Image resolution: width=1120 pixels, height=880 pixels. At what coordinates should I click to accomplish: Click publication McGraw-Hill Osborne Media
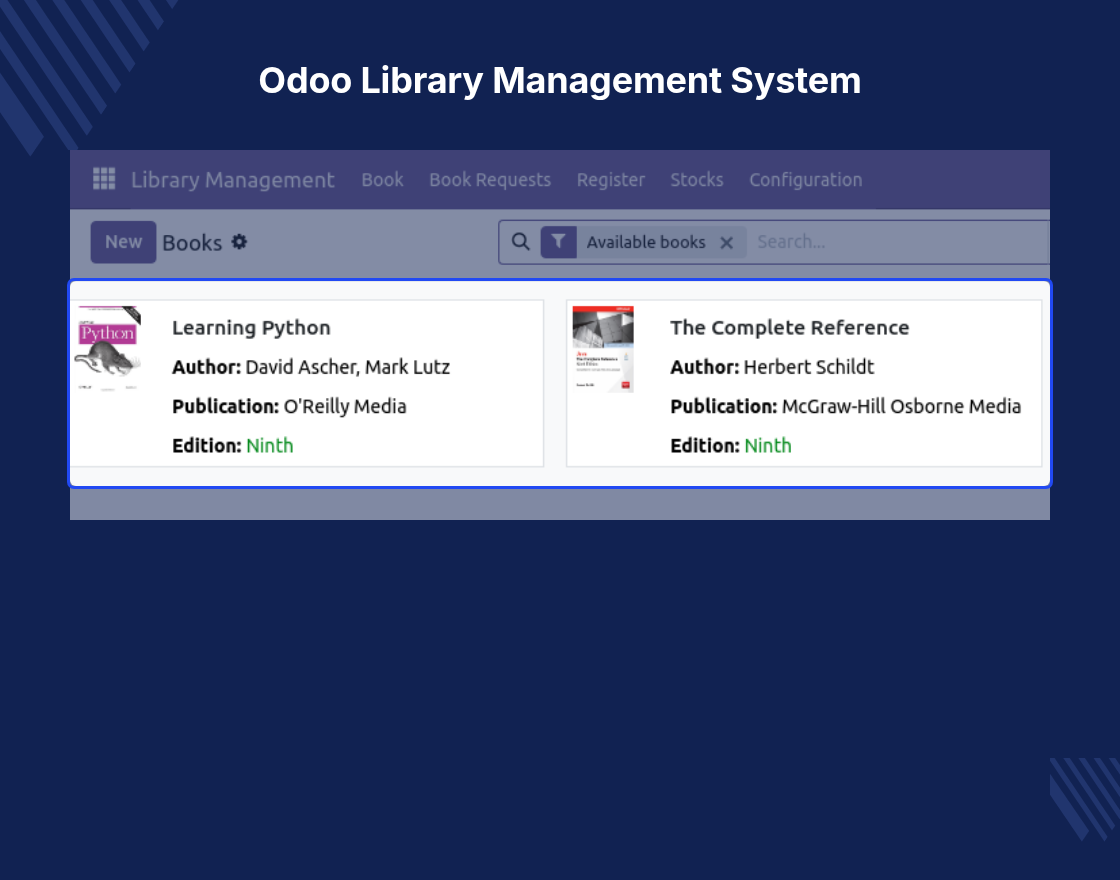pos(901,406)
